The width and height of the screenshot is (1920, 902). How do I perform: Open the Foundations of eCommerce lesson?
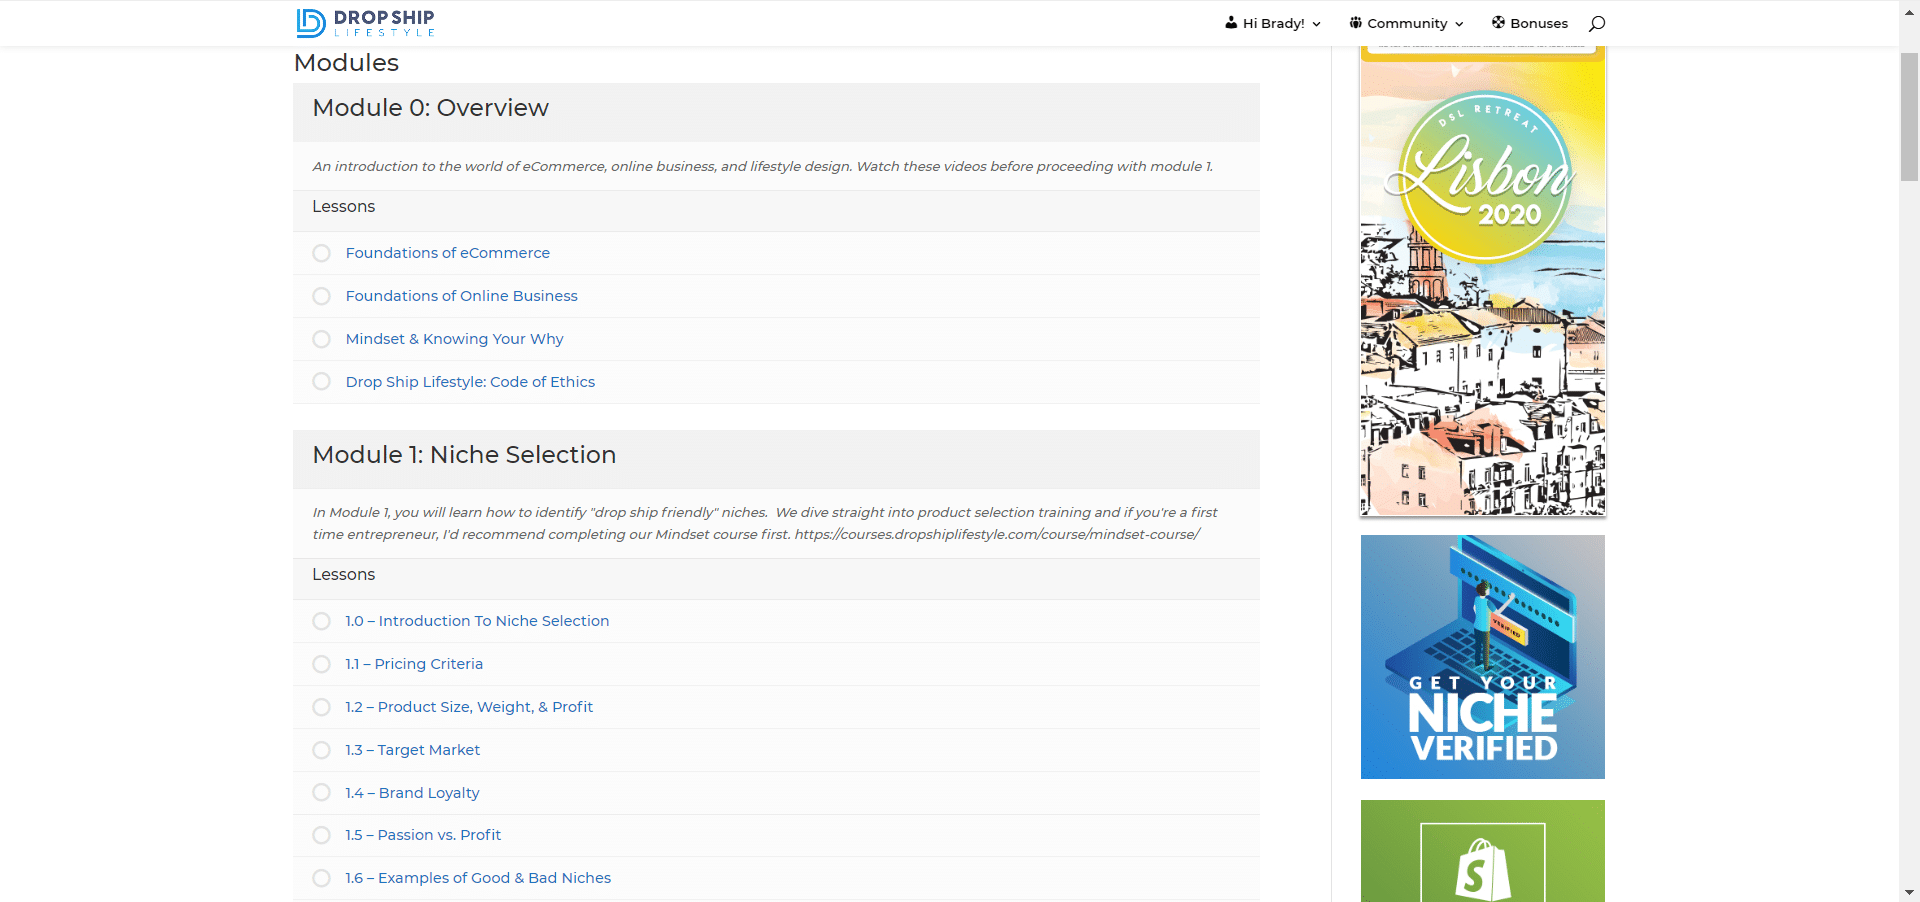[447, 253]
